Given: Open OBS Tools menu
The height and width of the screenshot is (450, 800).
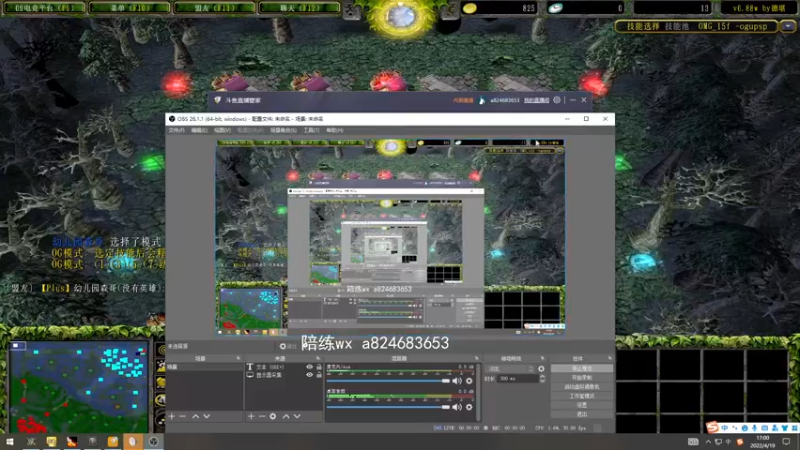Looking at the screenshot, I should coord(311,131).
